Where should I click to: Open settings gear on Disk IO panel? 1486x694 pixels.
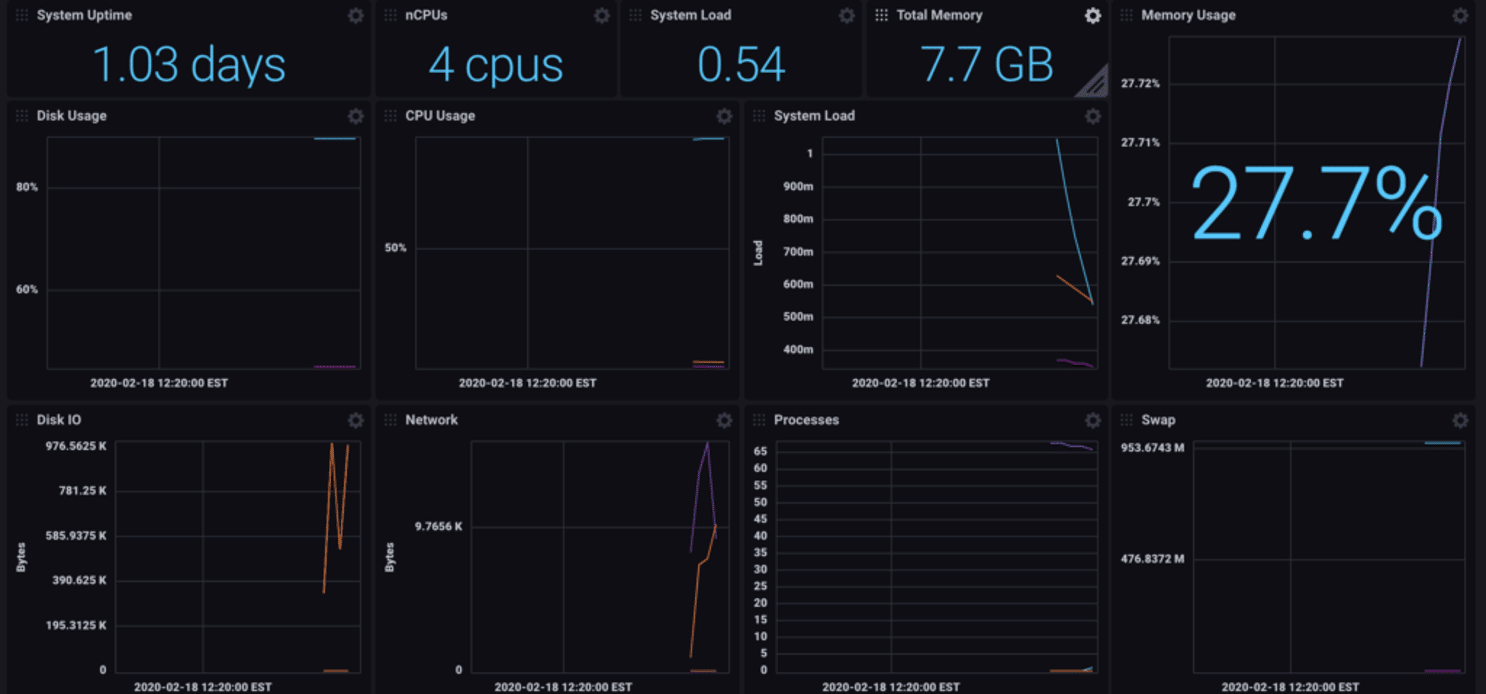click(x=355, y=420)
